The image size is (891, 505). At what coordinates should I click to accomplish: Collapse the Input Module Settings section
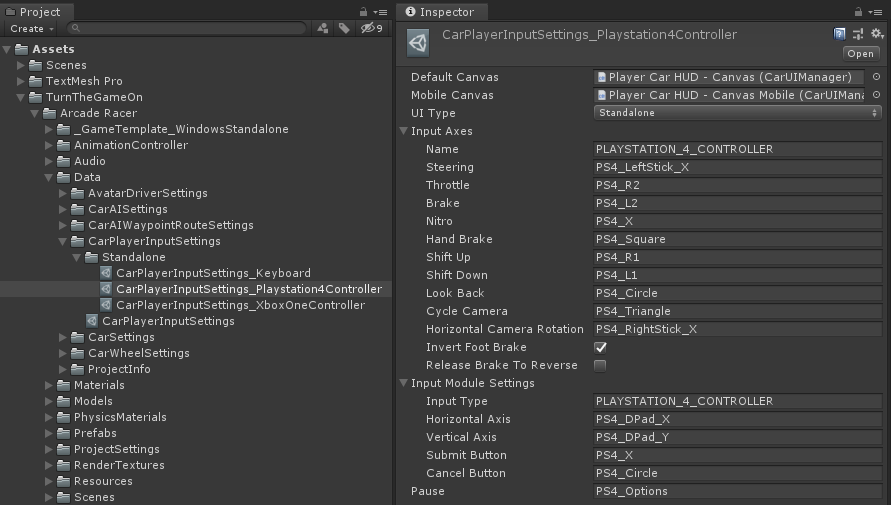(403, 383)
